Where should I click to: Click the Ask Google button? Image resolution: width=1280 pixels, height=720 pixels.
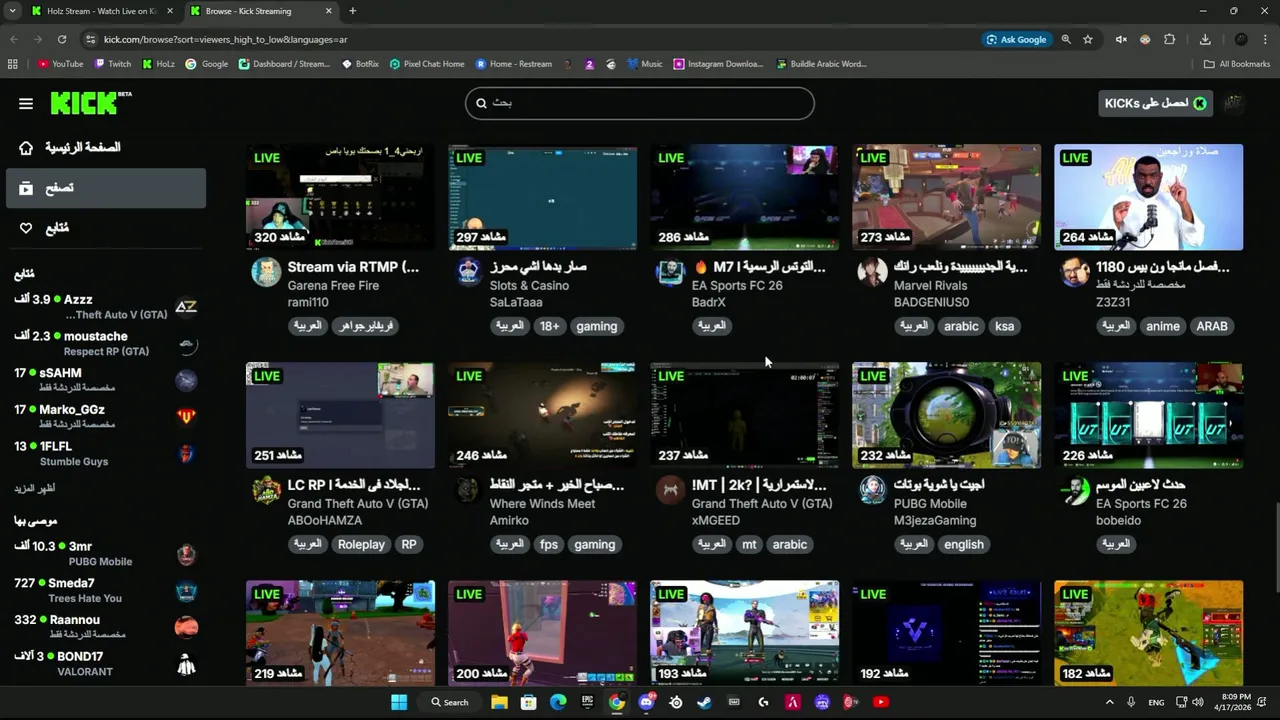tap(1017, 39)
